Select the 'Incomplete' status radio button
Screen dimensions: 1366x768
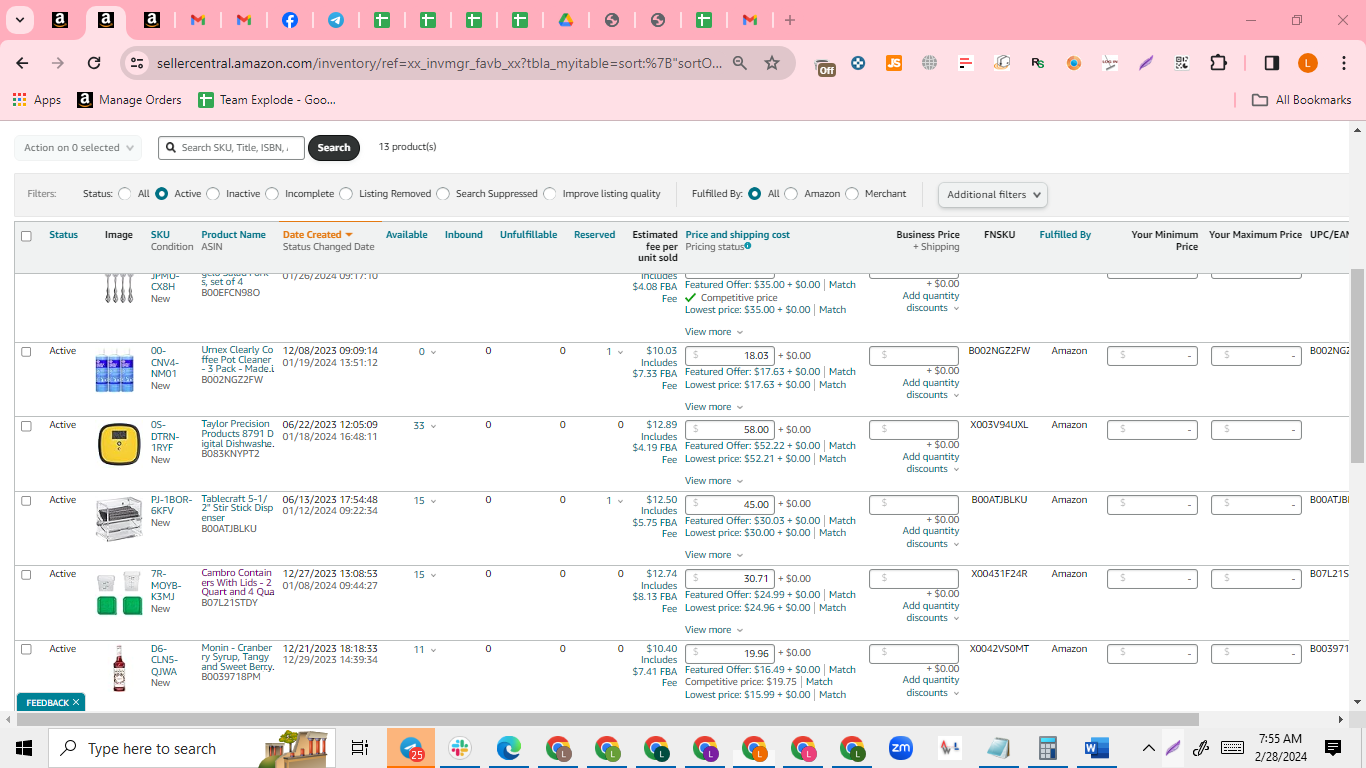272,194
